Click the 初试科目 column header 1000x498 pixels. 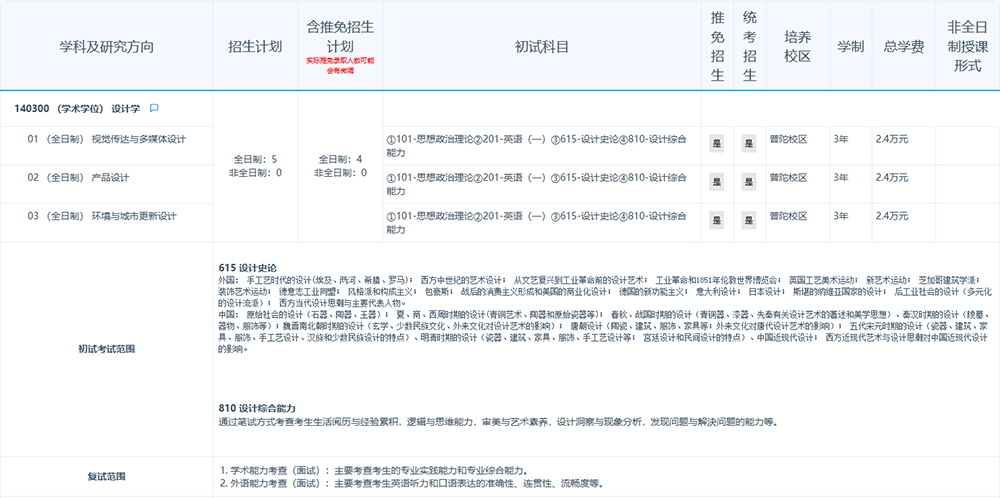coord(542,47)
